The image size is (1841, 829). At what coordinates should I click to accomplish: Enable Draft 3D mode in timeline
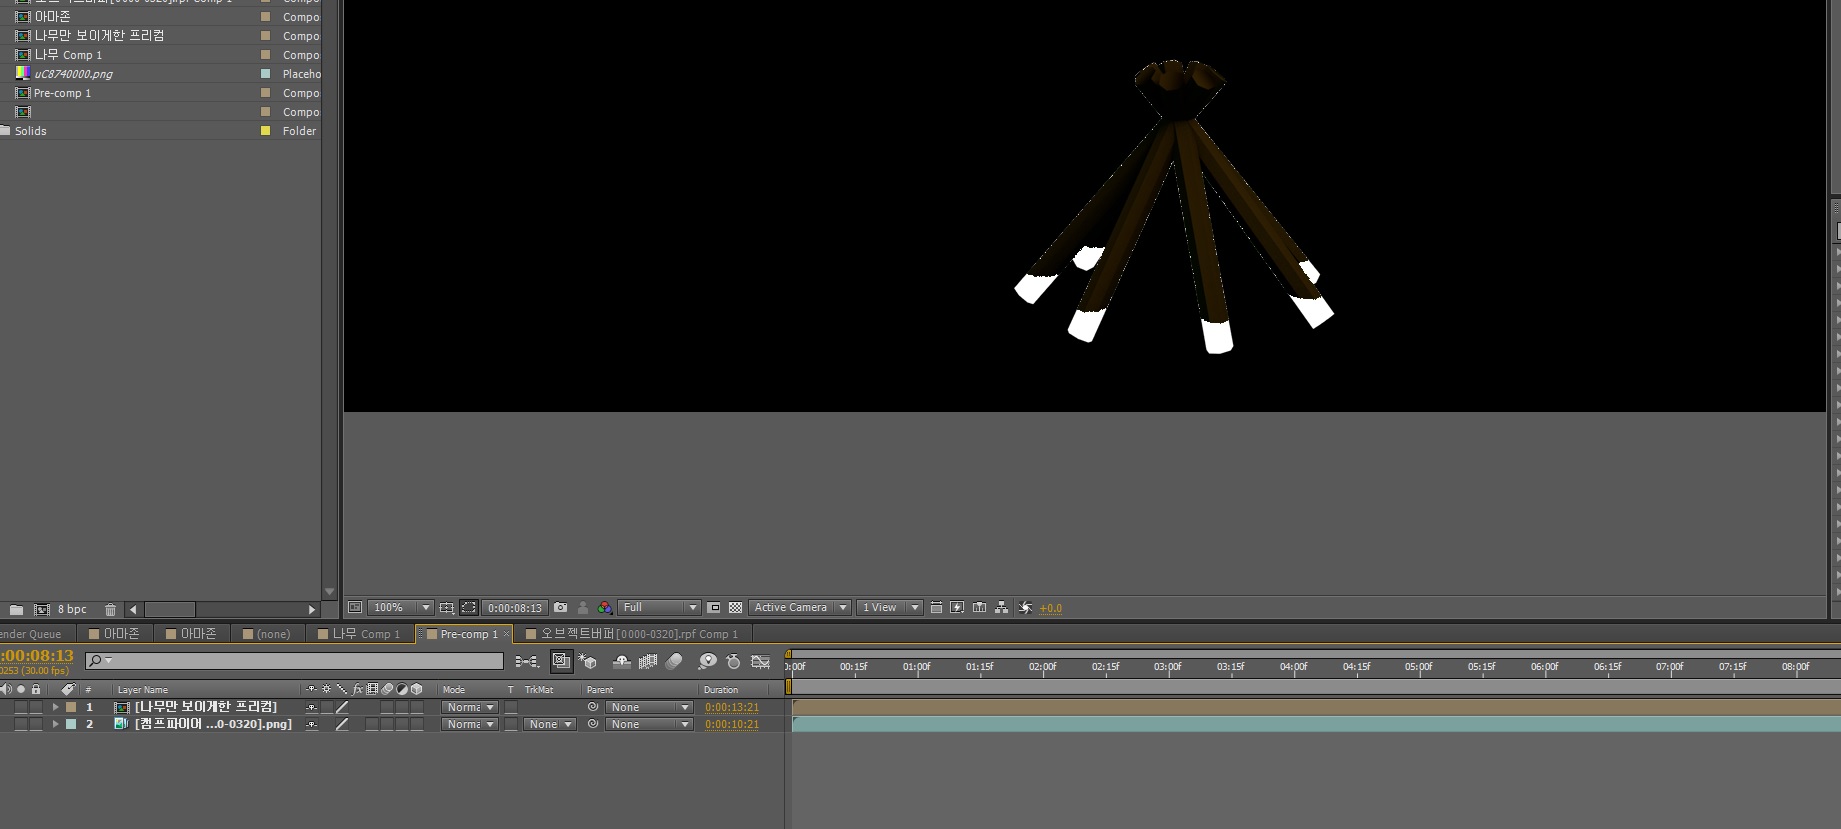587,661
